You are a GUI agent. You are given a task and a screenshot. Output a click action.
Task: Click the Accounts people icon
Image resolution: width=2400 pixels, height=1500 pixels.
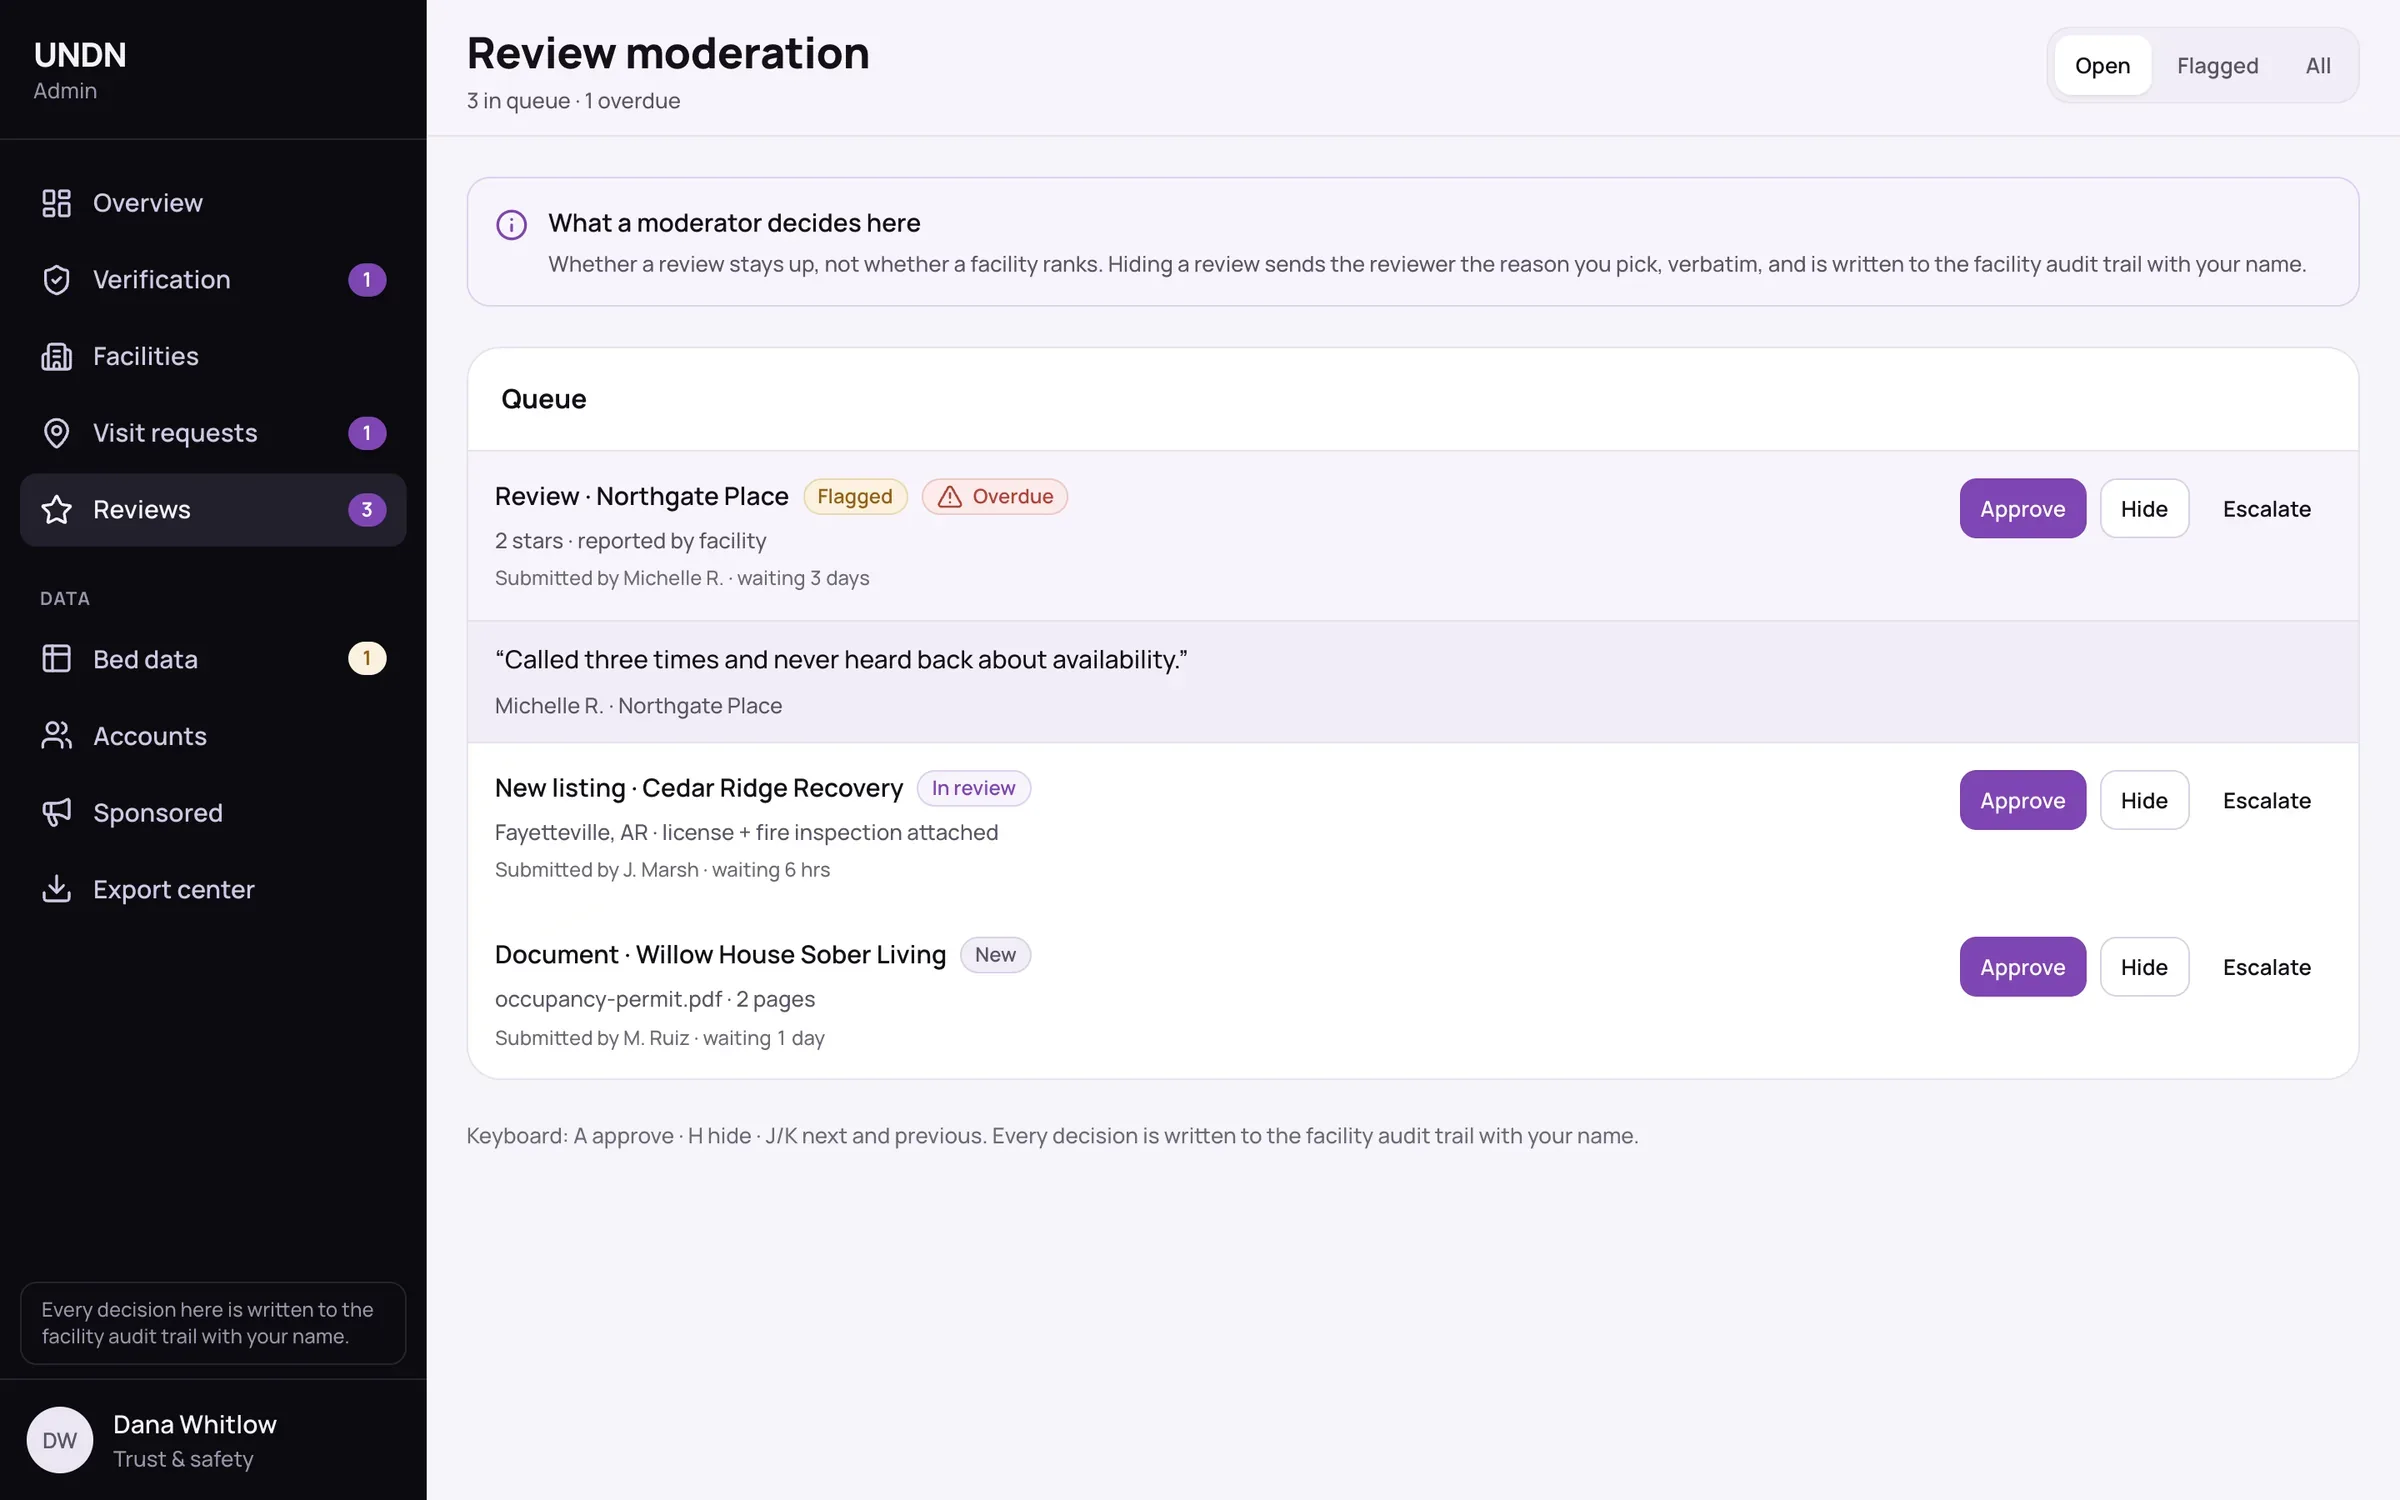coord(56,736)
